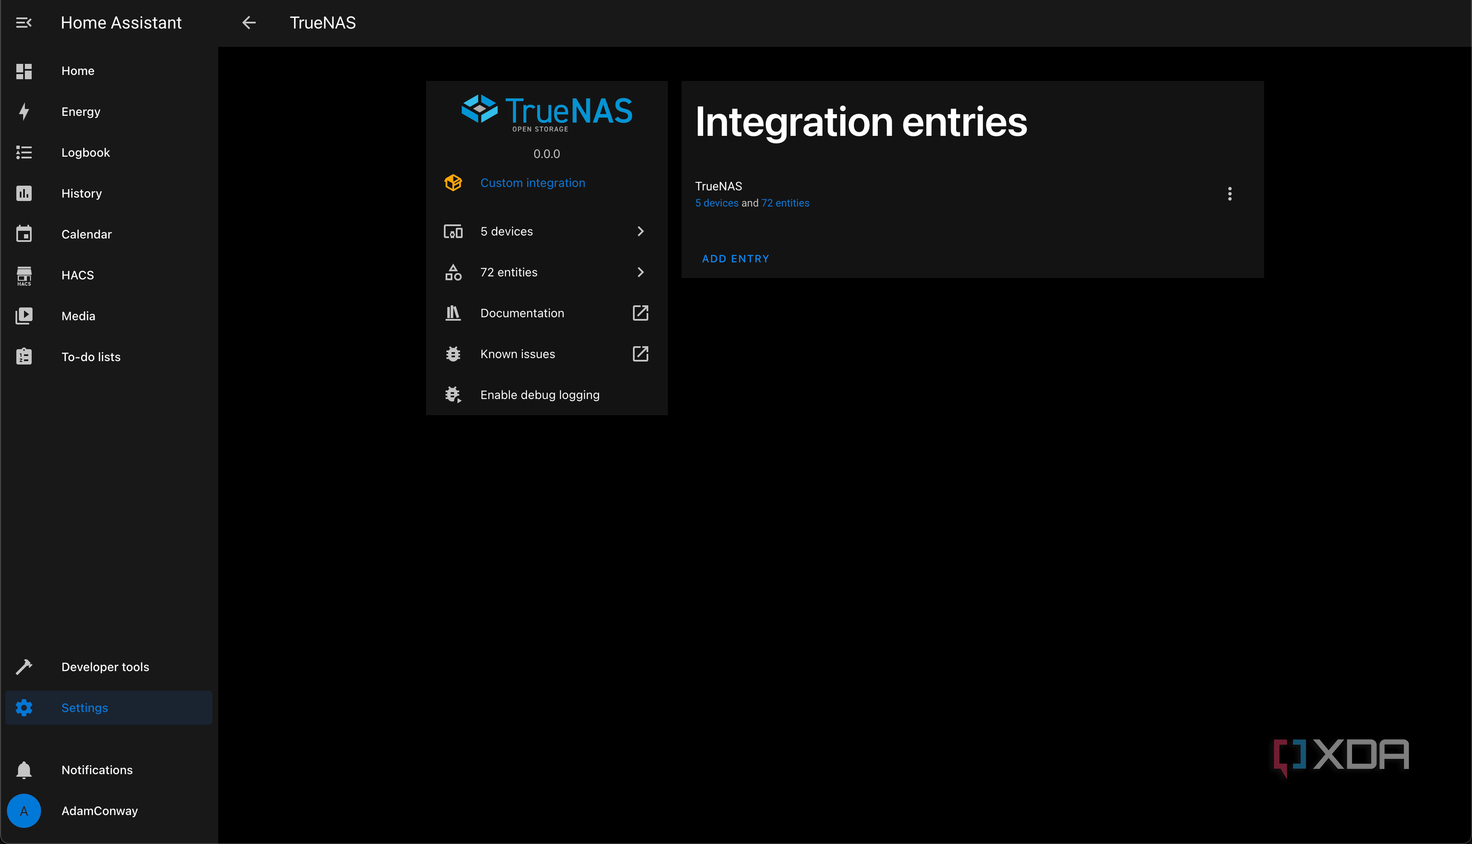
Task: Open the Energy lightning bolt icon
Action: click(x=24, y=112)
